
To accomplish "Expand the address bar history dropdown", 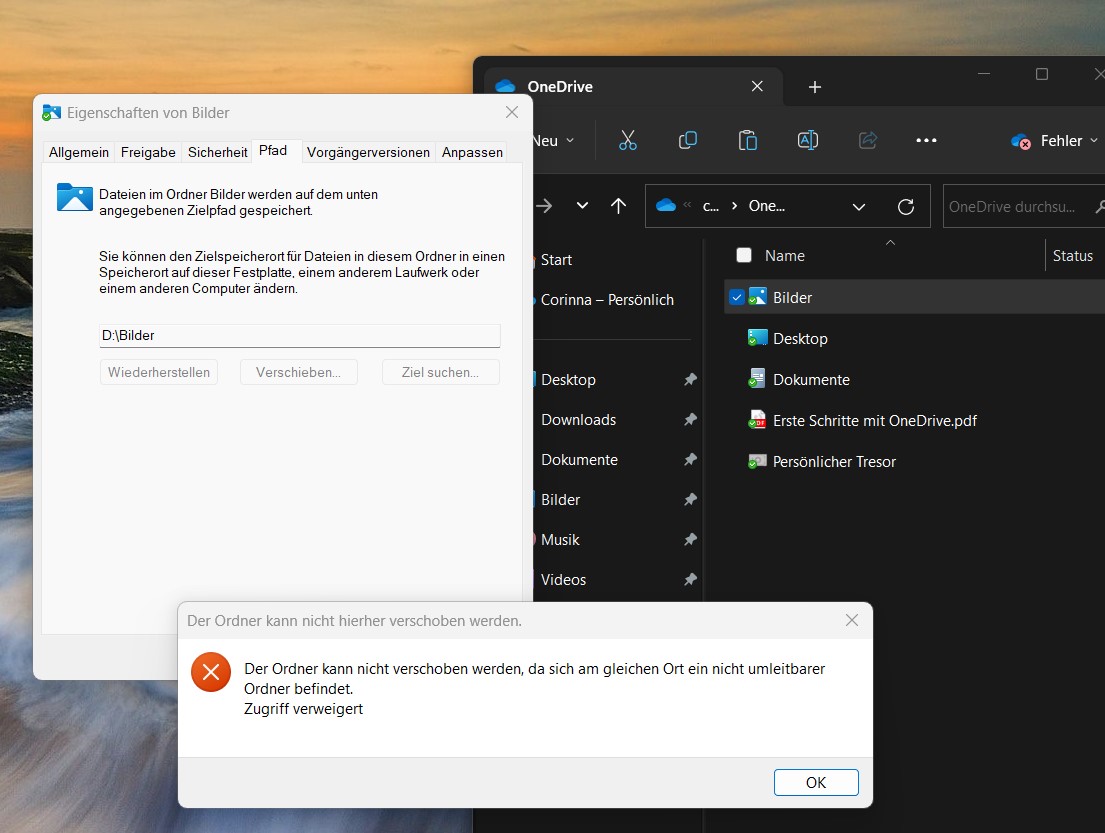I will coord(858,206).
